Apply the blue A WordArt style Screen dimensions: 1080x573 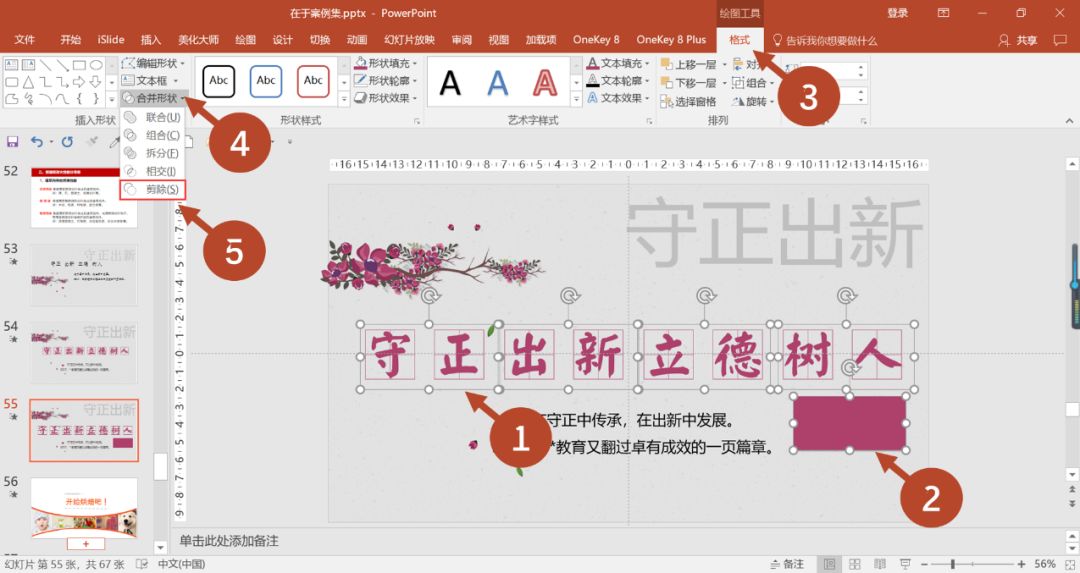click(x=497, y=83)
